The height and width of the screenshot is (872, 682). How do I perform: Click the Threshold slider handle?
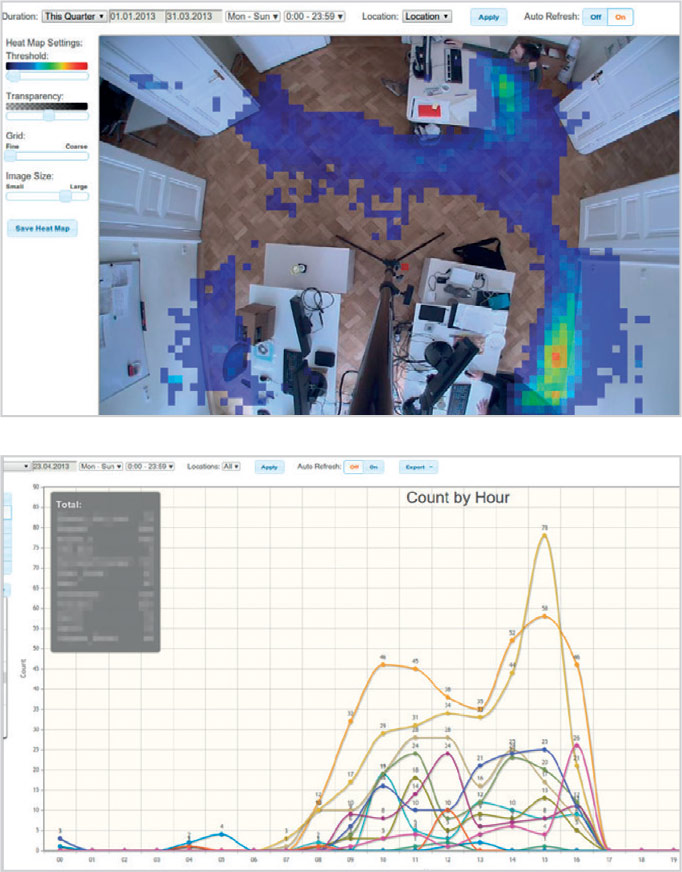point(13,76)
